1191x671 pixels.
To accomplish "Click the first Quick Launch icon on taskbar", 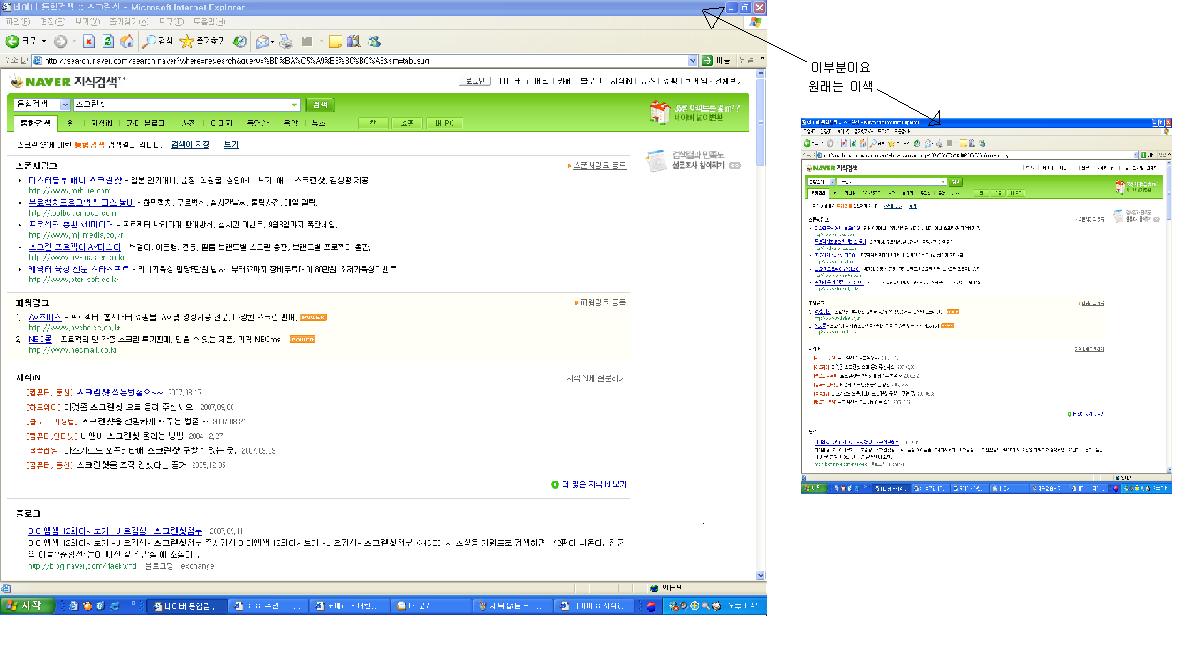I will 73,606.
